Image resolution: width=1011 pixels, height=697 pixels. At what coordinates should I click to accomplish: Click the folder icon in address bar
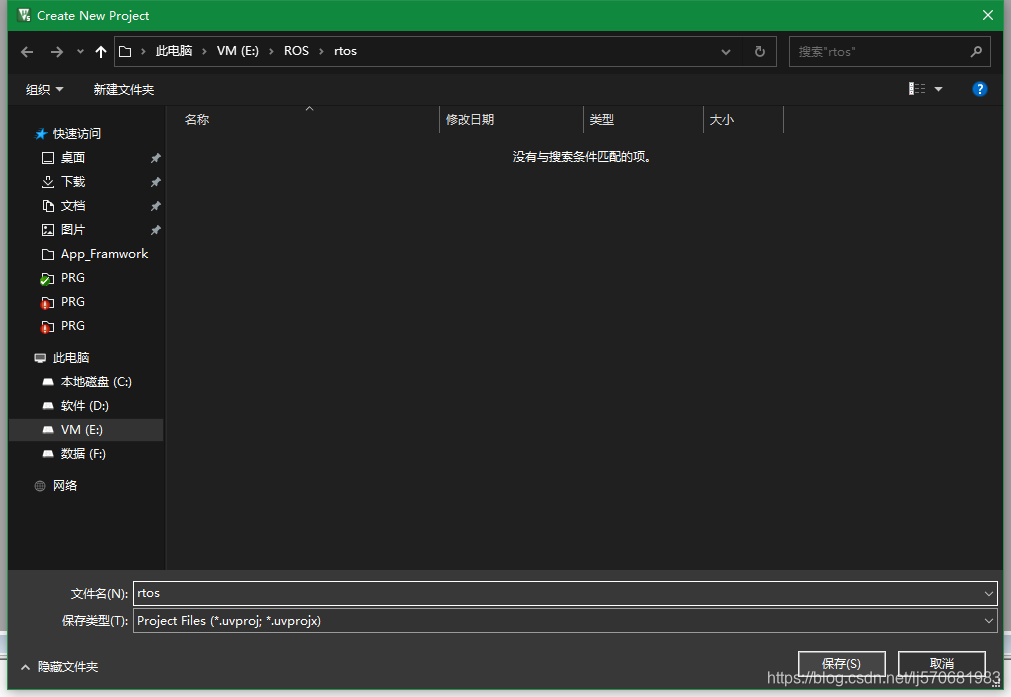pos(125,52)
